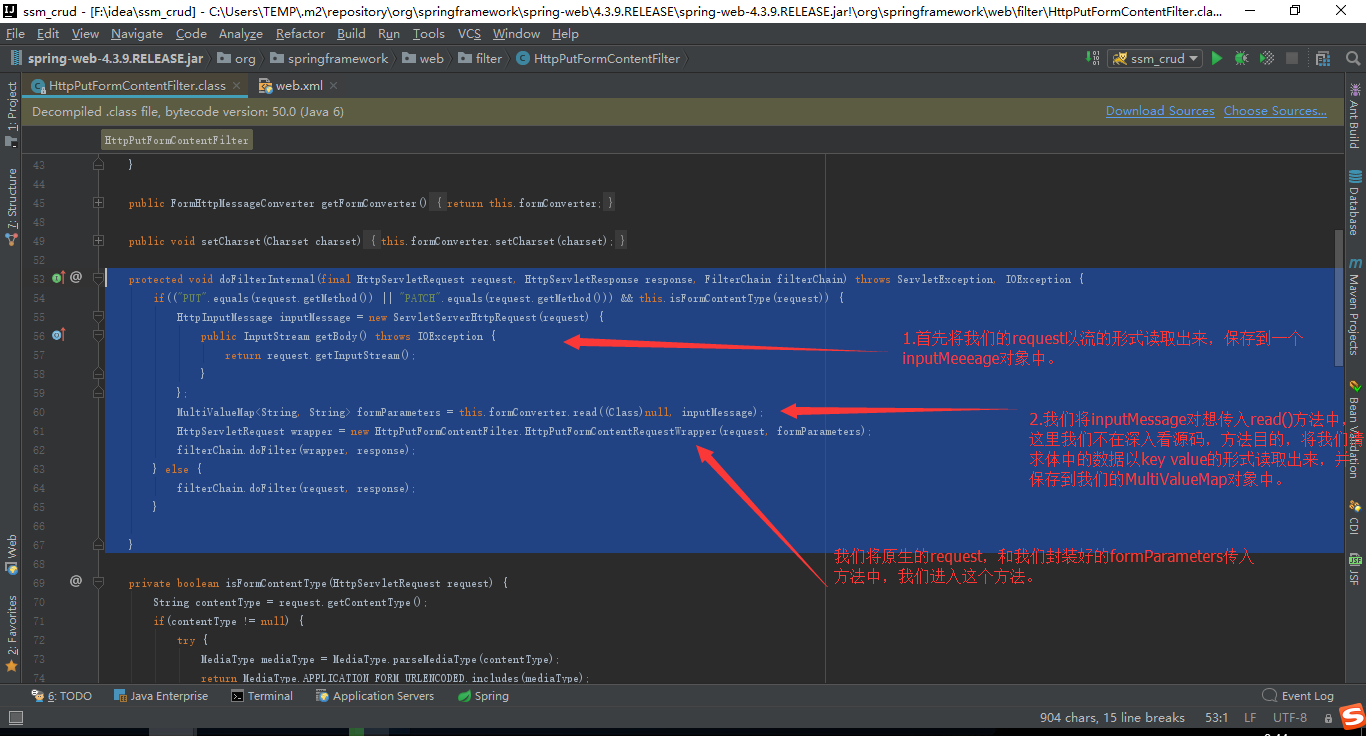Switch to the web.xml editor tab

click(x=297, y=85)
